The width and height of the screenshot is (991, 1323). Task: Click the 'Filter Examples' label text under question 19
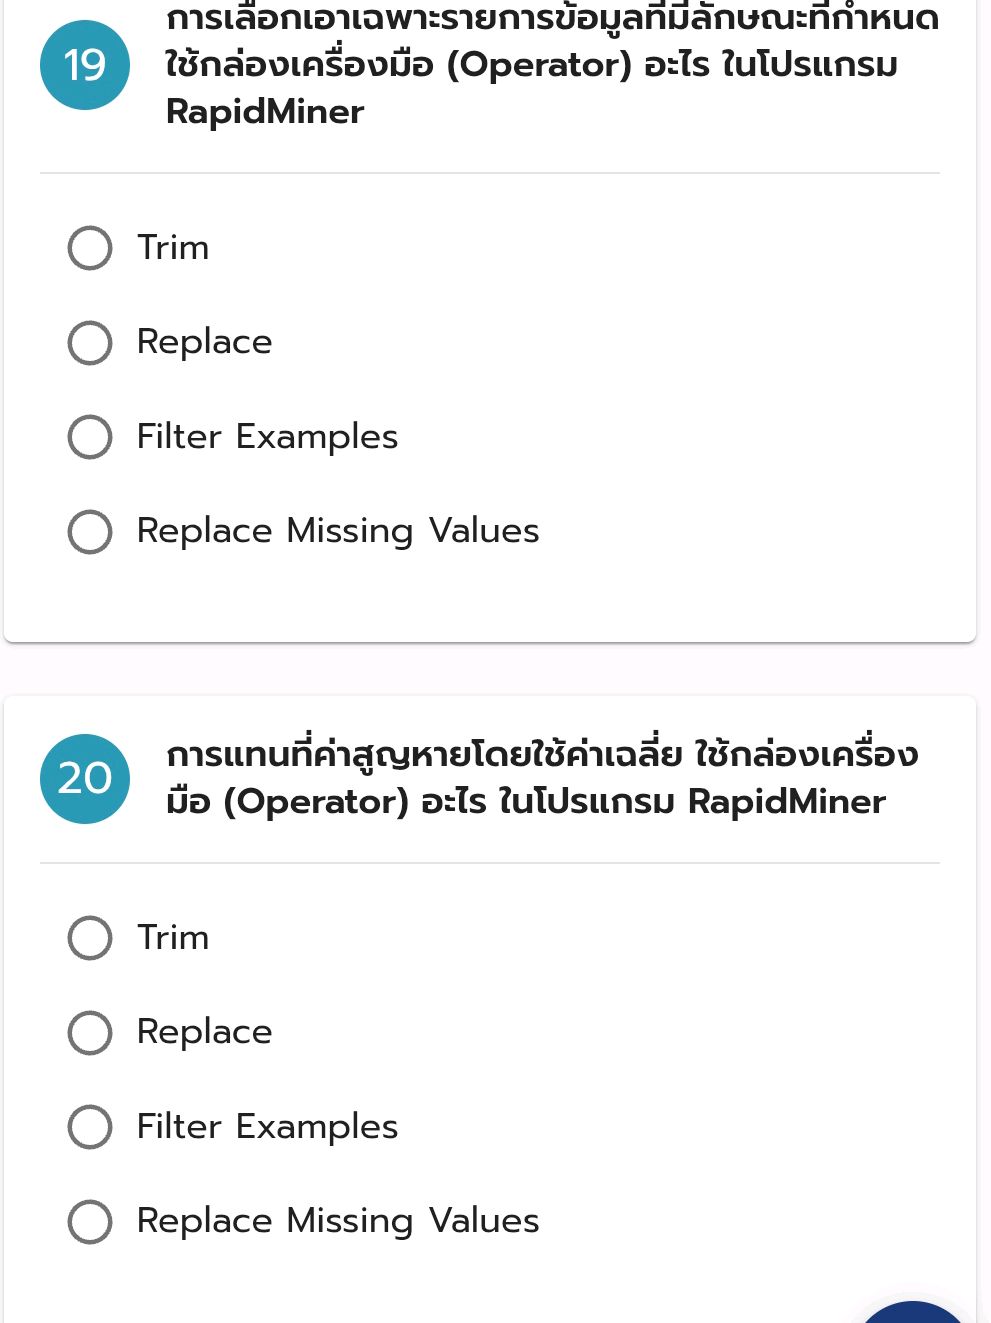(x=267, y=437)
